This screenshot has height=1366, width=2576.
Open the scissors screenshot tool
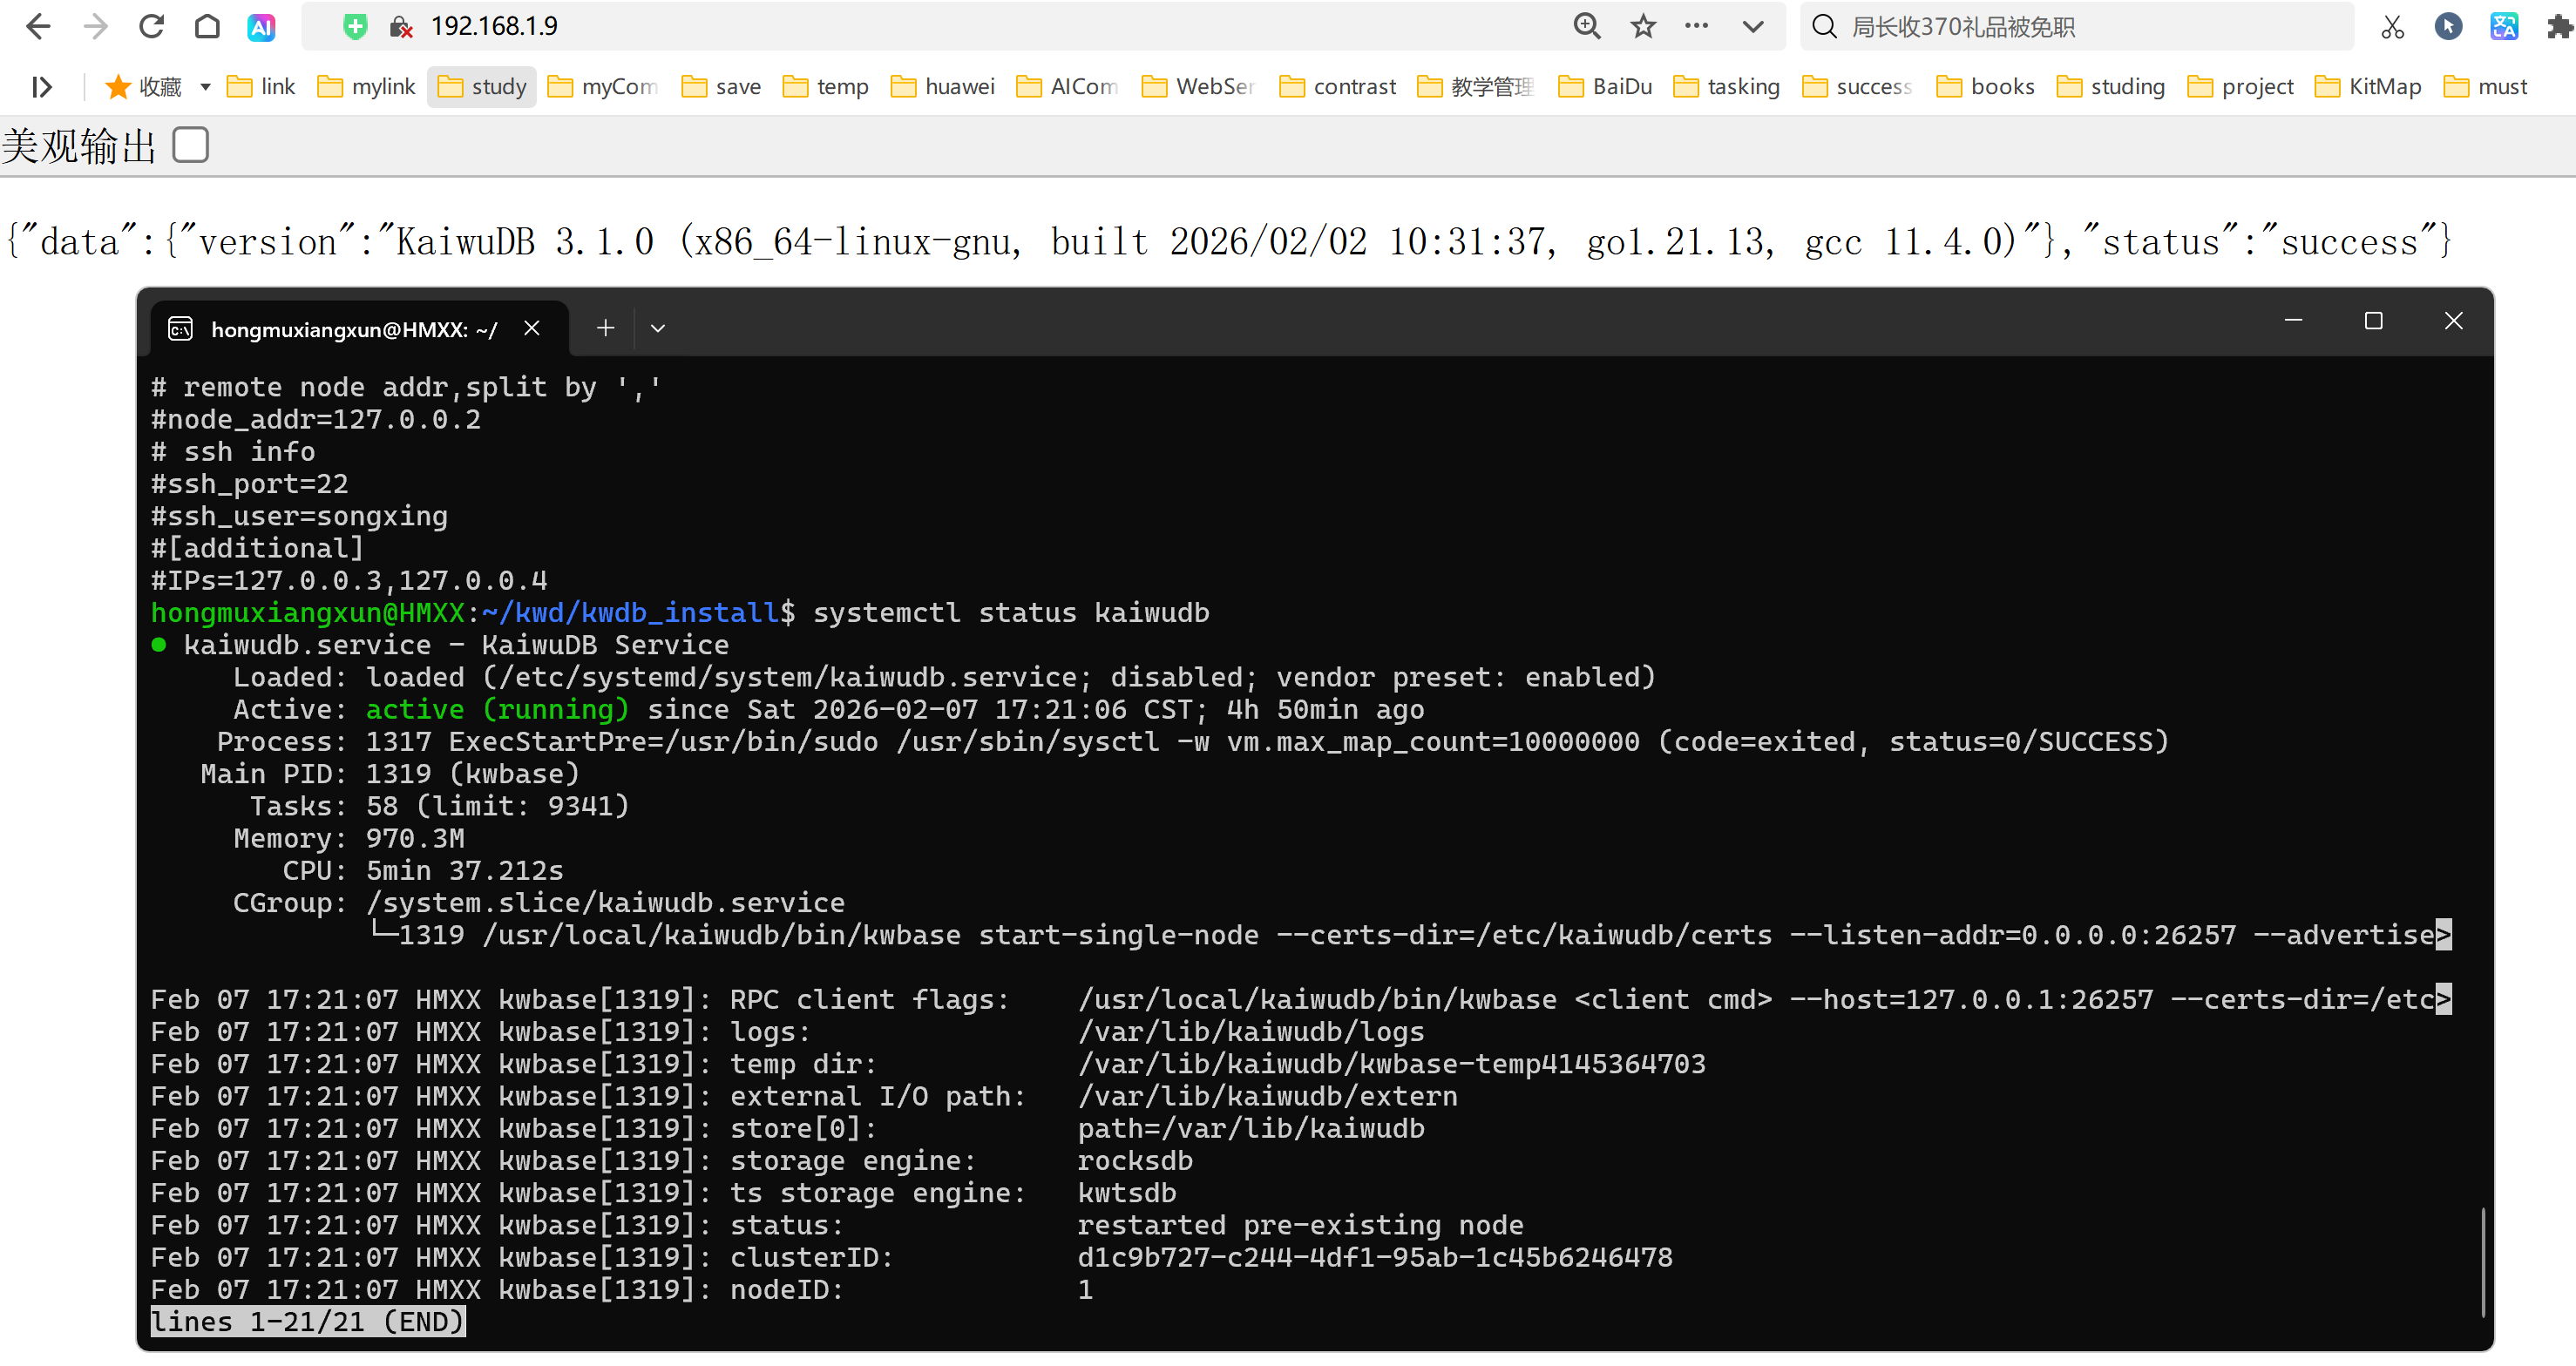point(2392,27)
